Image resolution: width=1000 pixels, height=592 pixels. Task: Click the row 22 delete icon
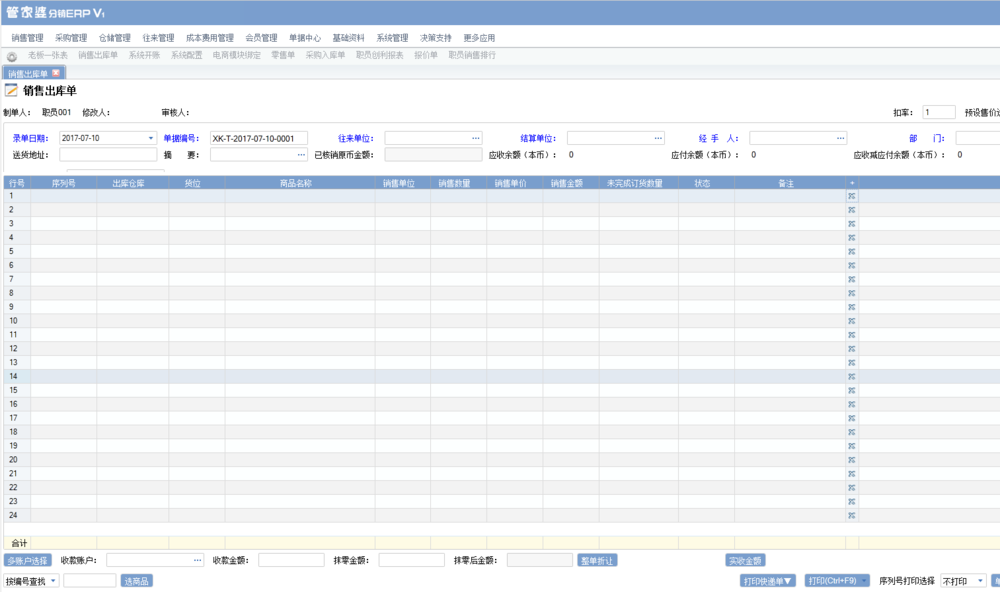click(851, 487)
